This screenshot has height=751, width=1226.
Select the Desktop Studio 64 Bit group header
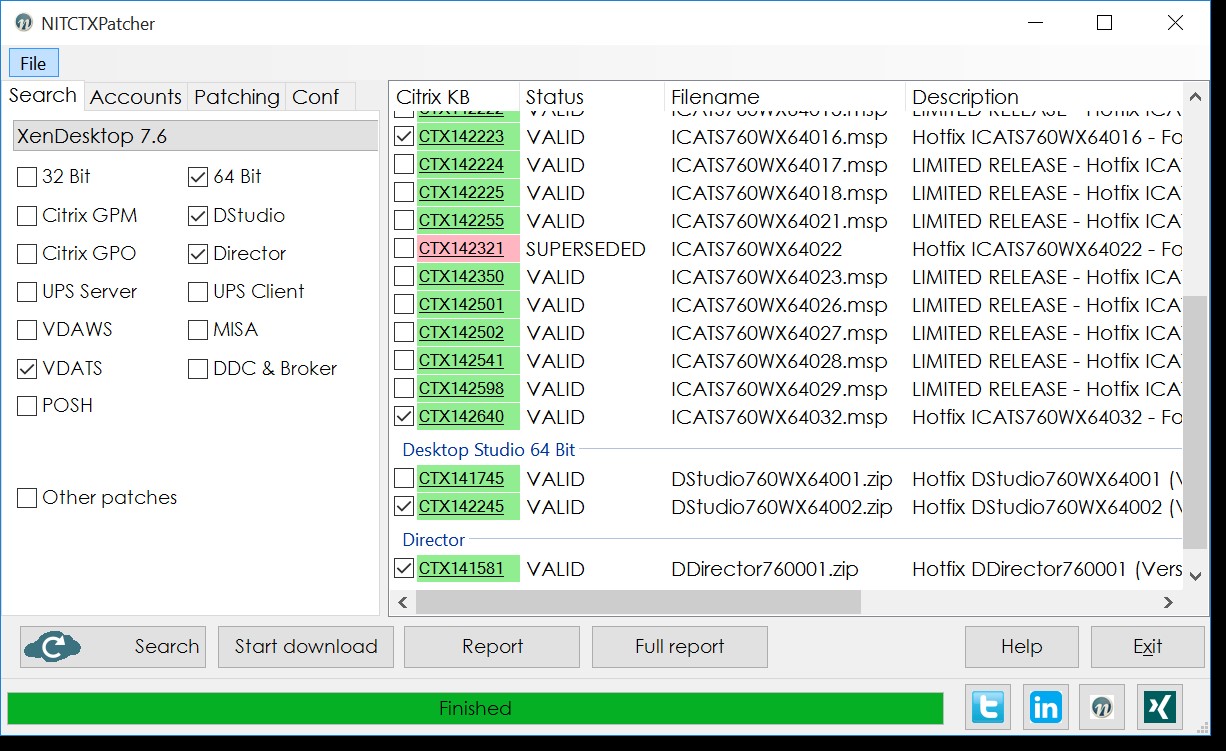click(x=489, y=450)
